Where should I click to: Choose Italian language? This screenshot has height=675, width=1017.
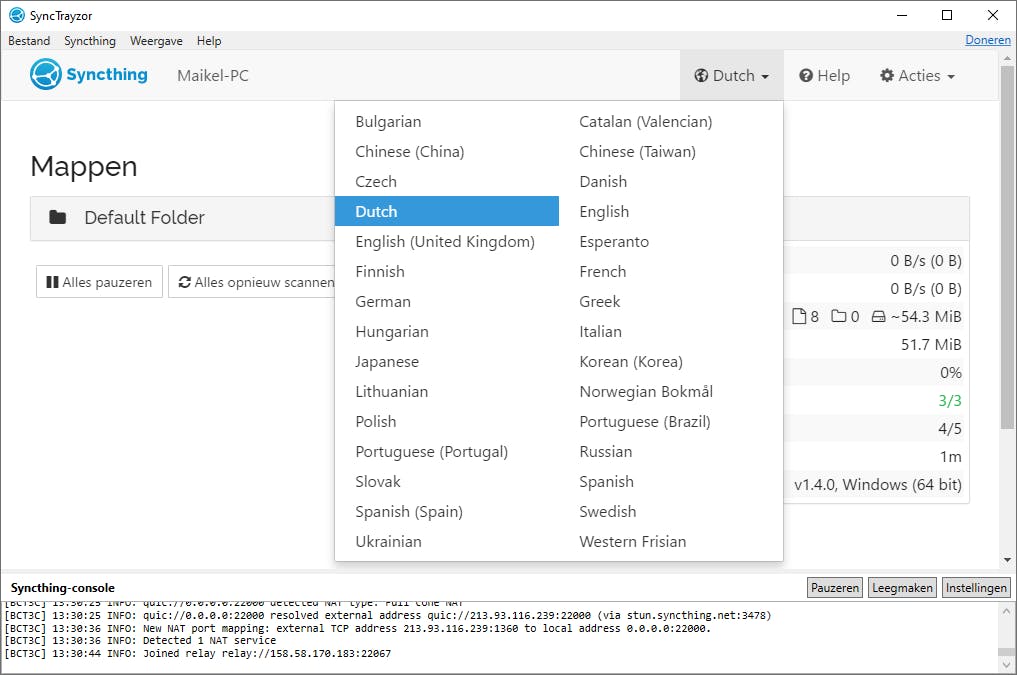[x=671, y=331]
